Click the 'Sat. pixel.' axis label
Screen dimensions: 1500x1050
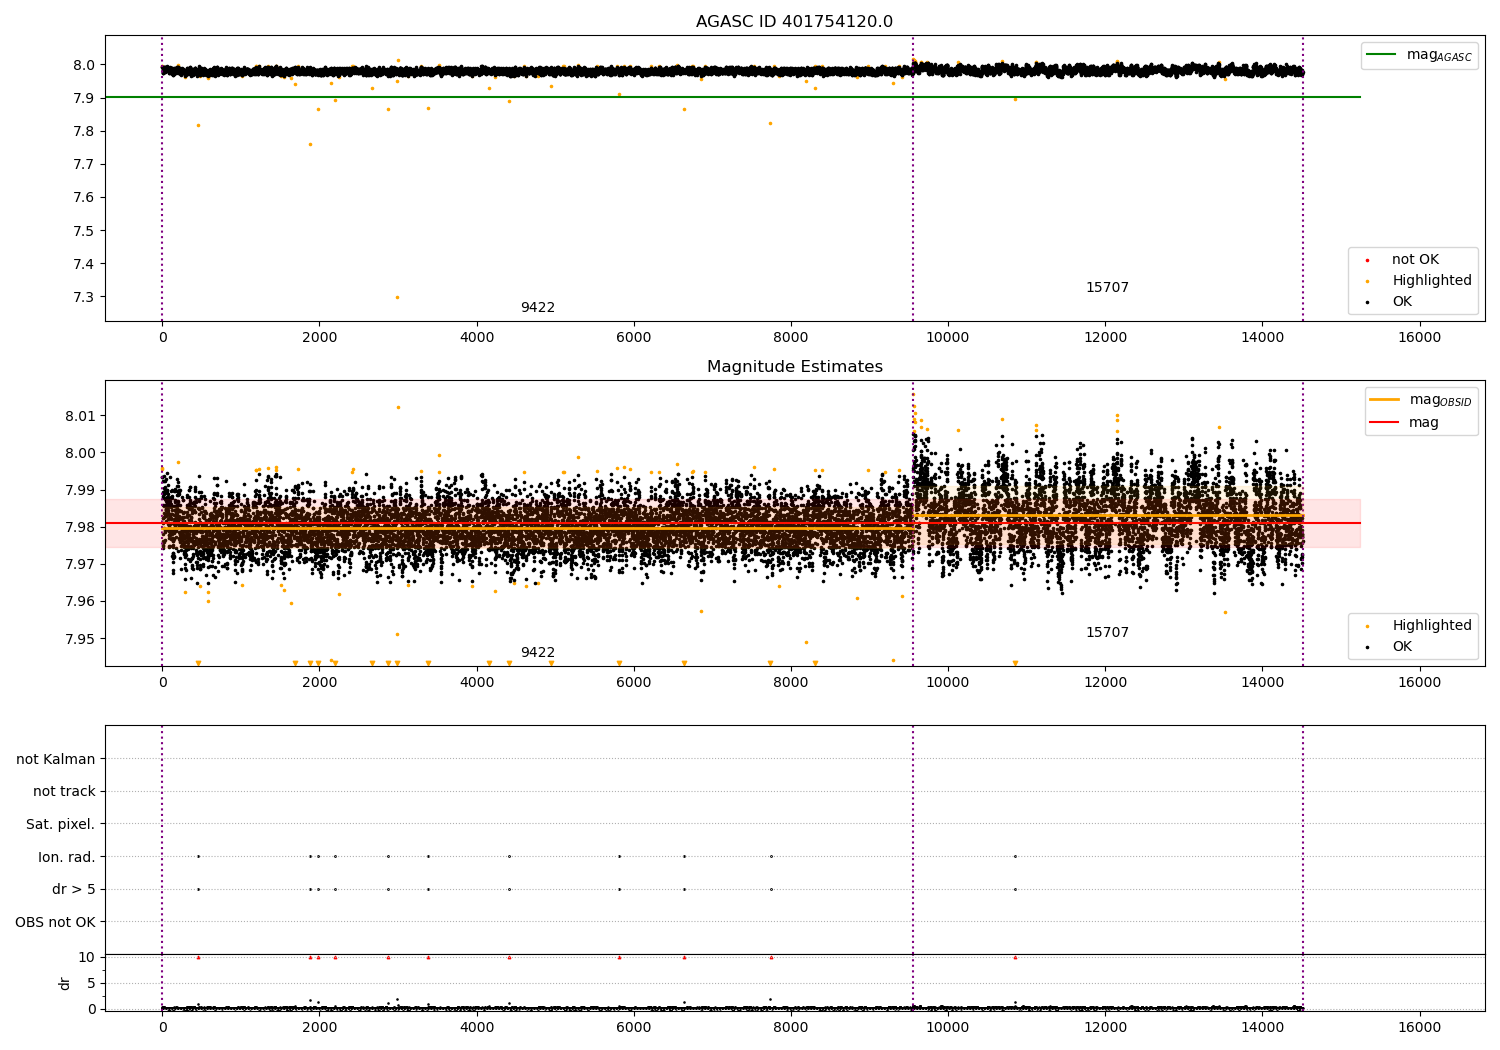61,825
